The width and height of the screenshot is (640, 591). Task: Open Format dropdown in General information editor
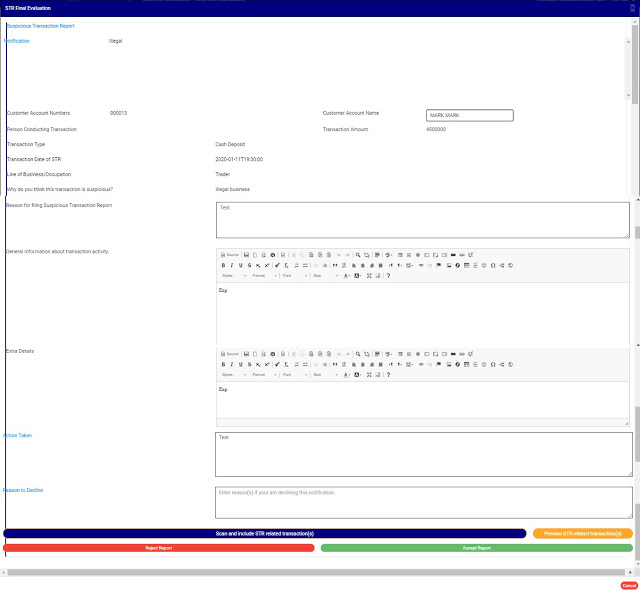[263, 275]
